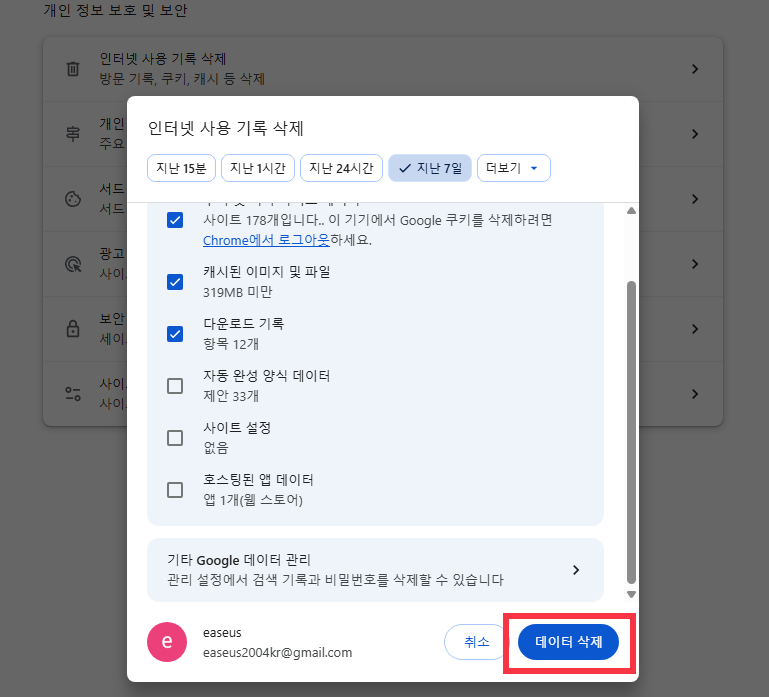The image size is (769, 697).
Task: Click the 데이터 삭제 button
Action: 568,642
